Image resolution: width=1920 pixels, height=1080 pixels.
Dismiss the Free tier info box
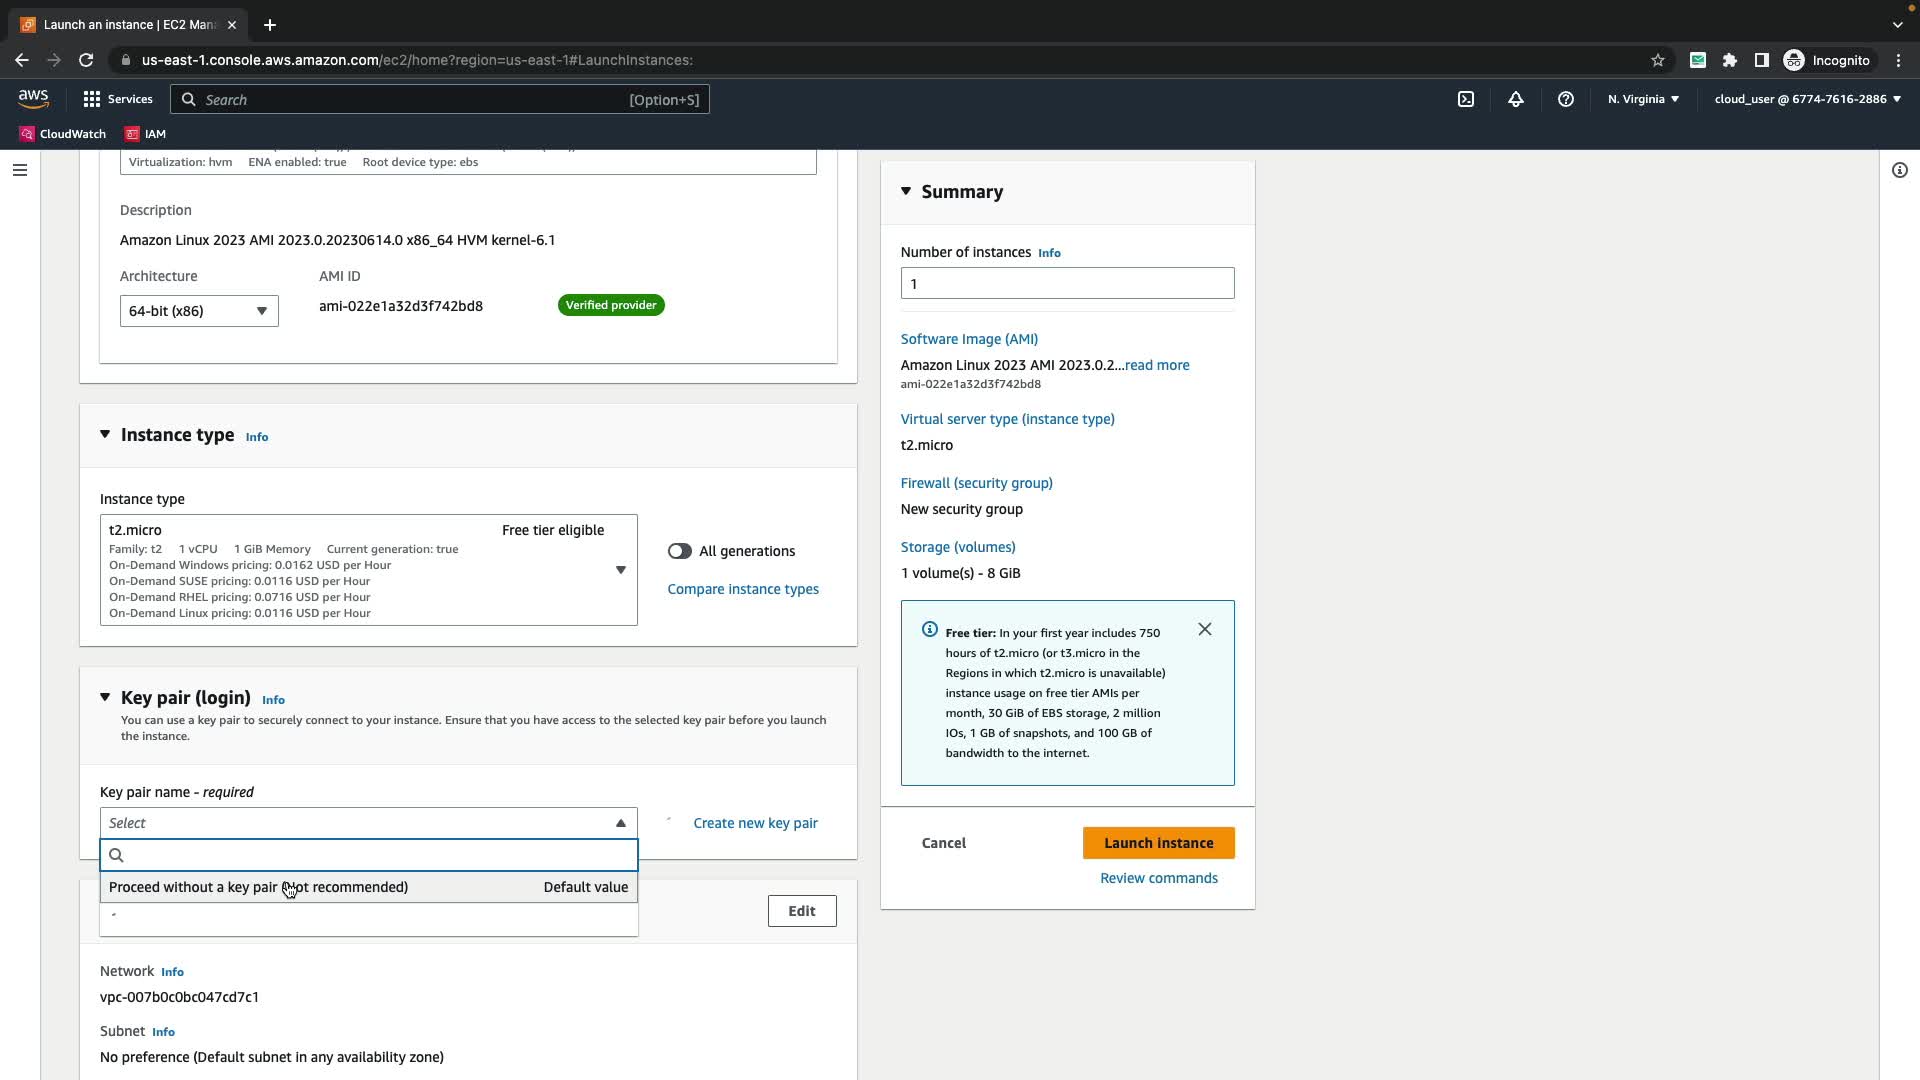click(x=1204, y=629)
